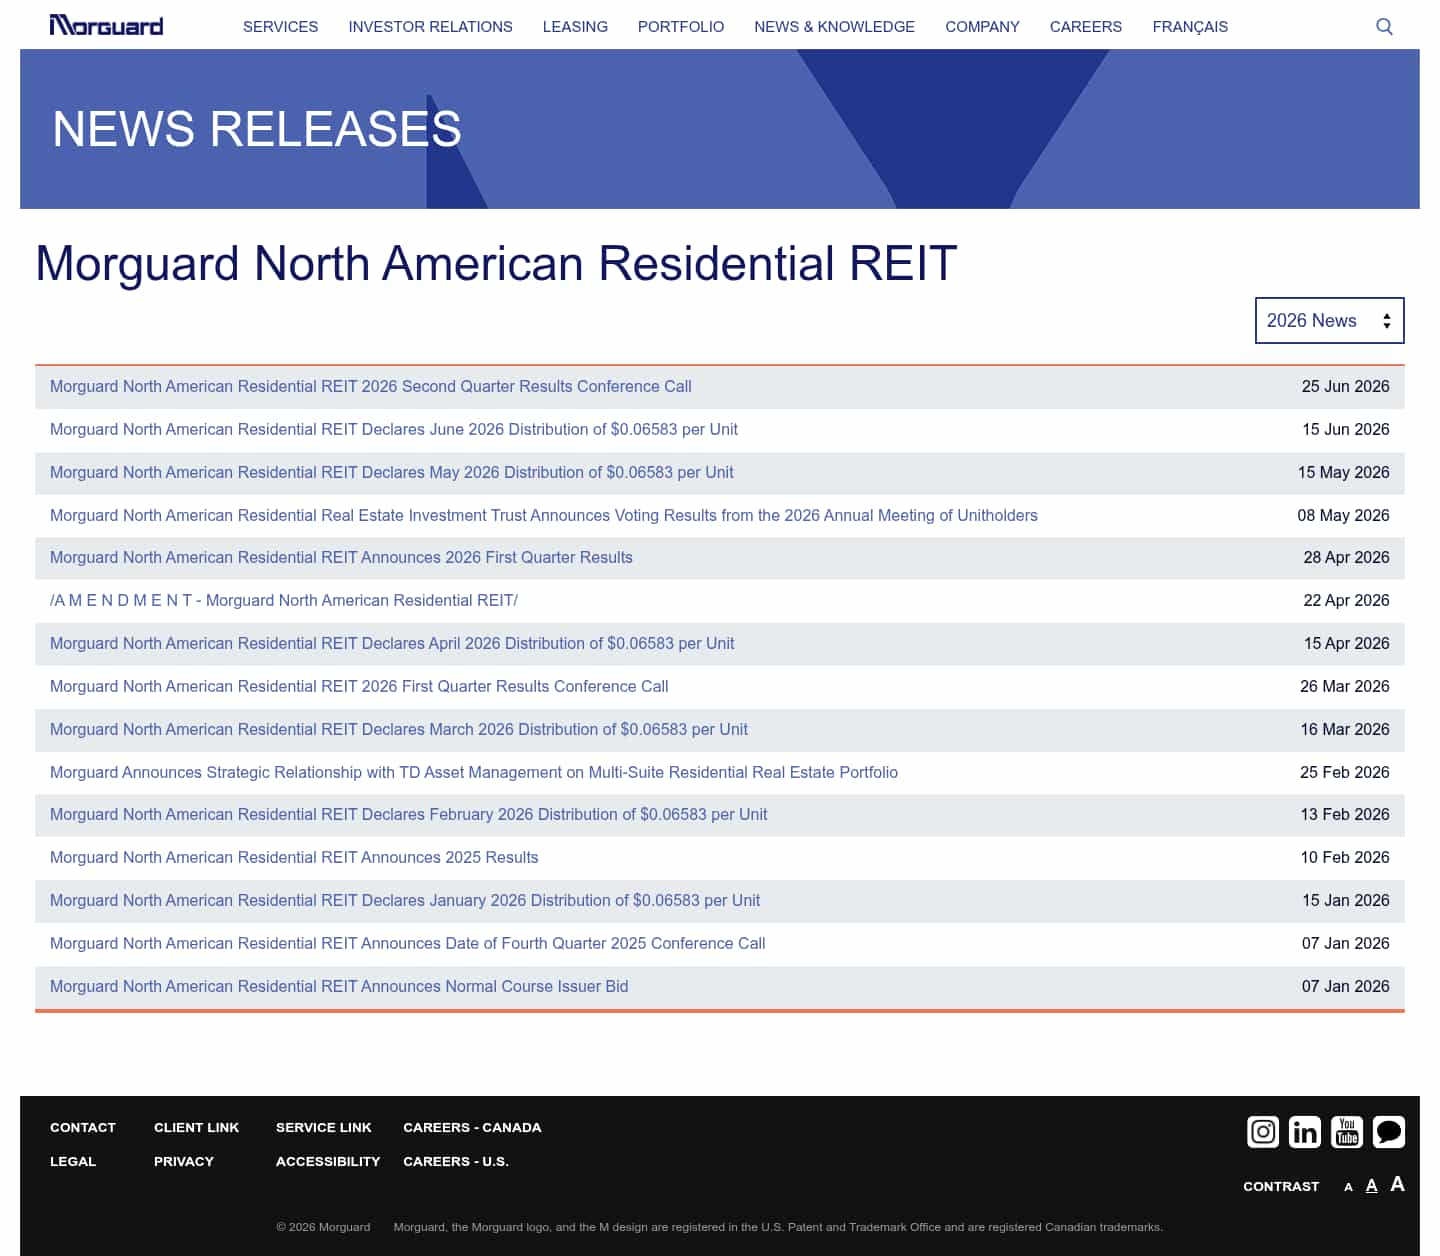Image resolution: width=1440 pixels, height=1256 pixels.
Task: Open 2026 First Quarter Results release
Action: coord(341,557)
